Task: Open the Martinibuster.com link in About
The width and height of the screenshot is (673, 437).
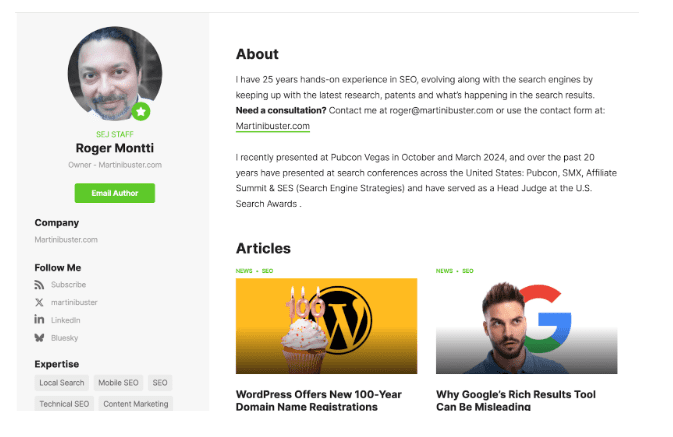Action: [x=273, y=126]
